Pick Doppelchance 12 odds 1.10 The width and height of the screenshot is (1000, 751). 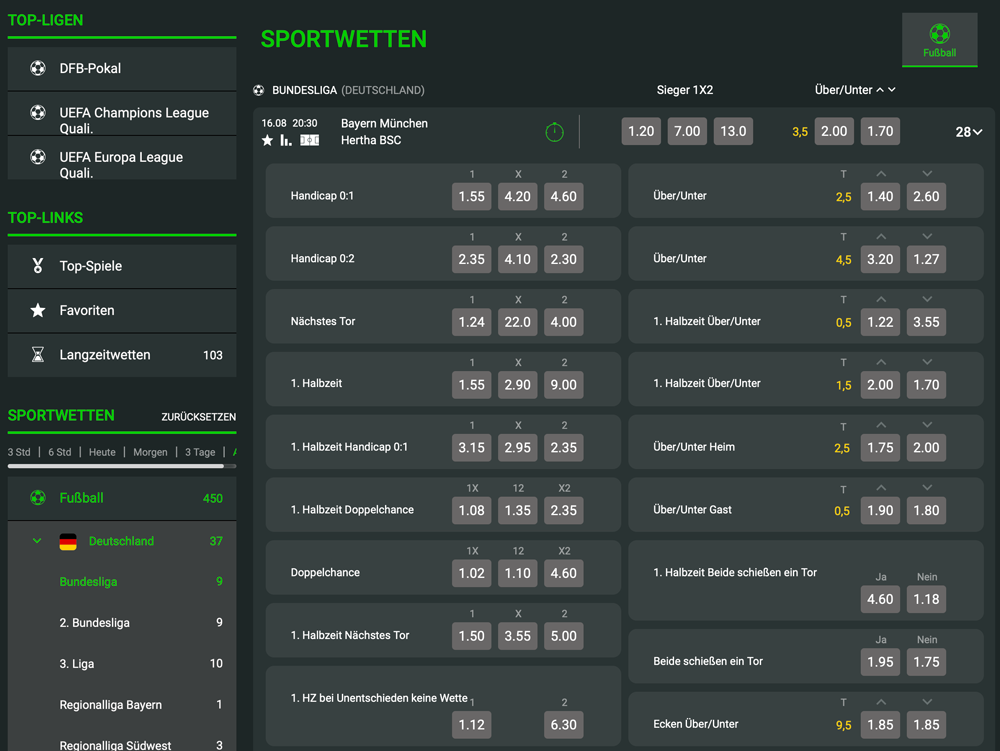point(517,573)
